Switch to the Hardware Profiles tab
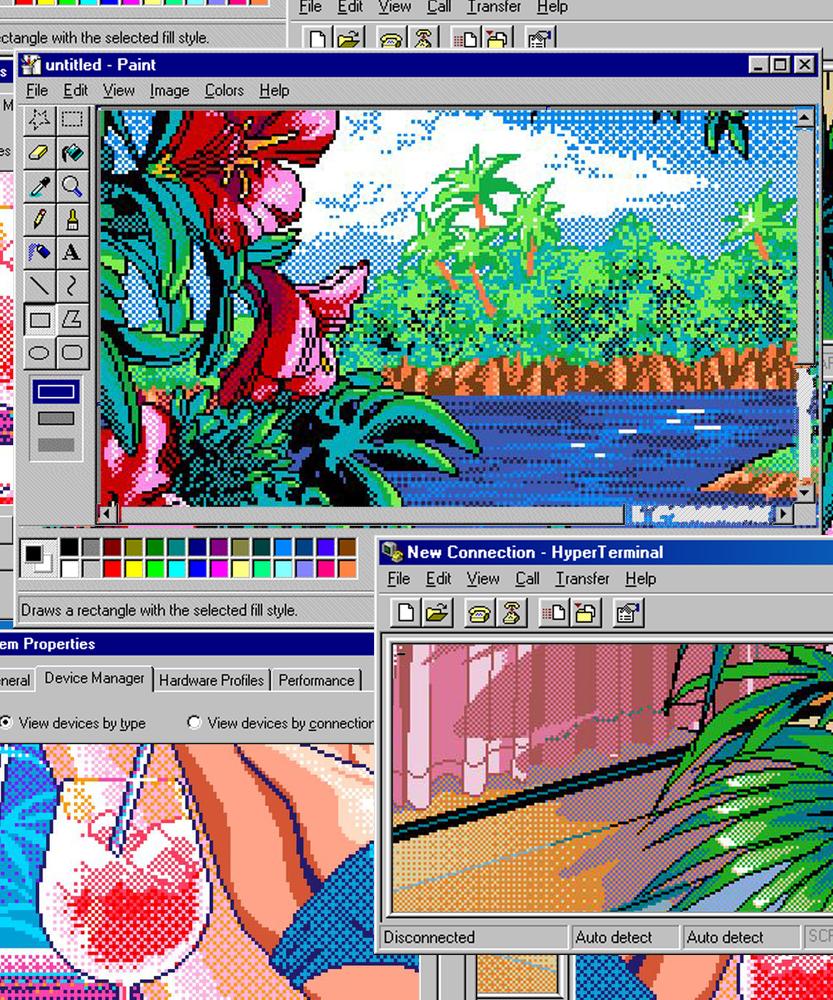 coord(211,680)
